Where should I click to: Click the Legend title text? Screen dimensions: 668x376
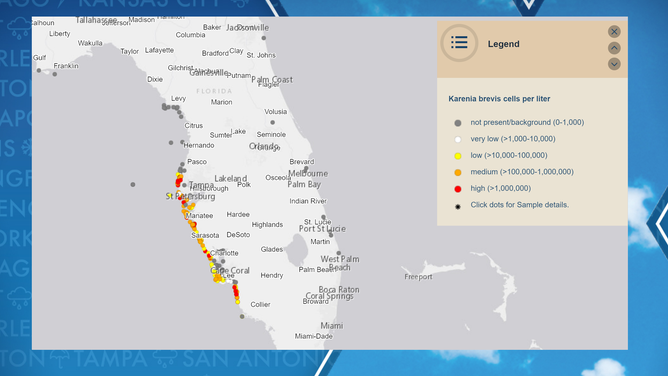[504, 44]
